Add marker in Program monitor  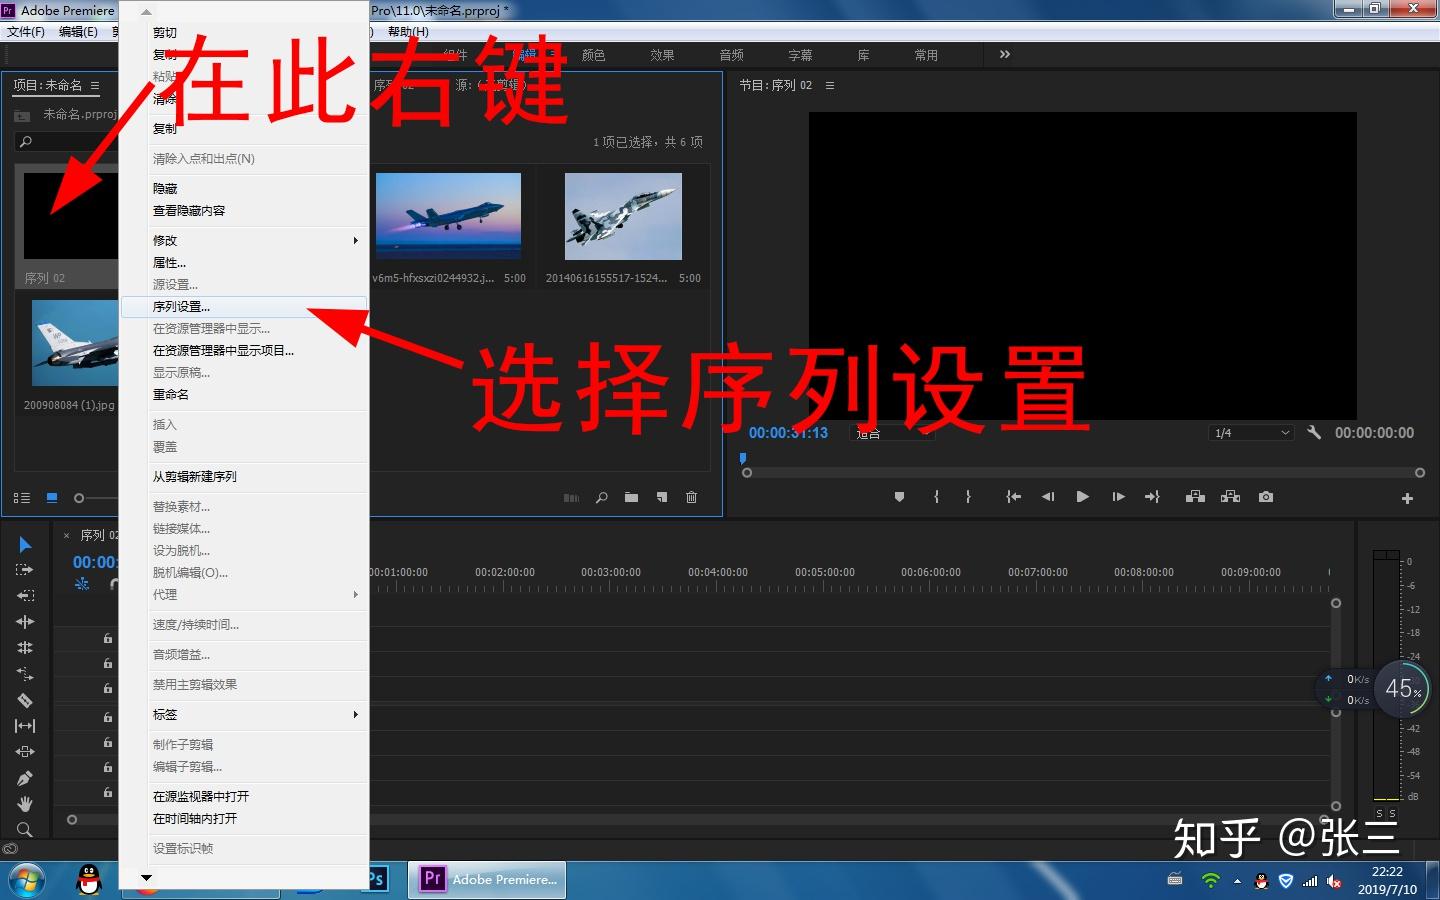[899, 497]
